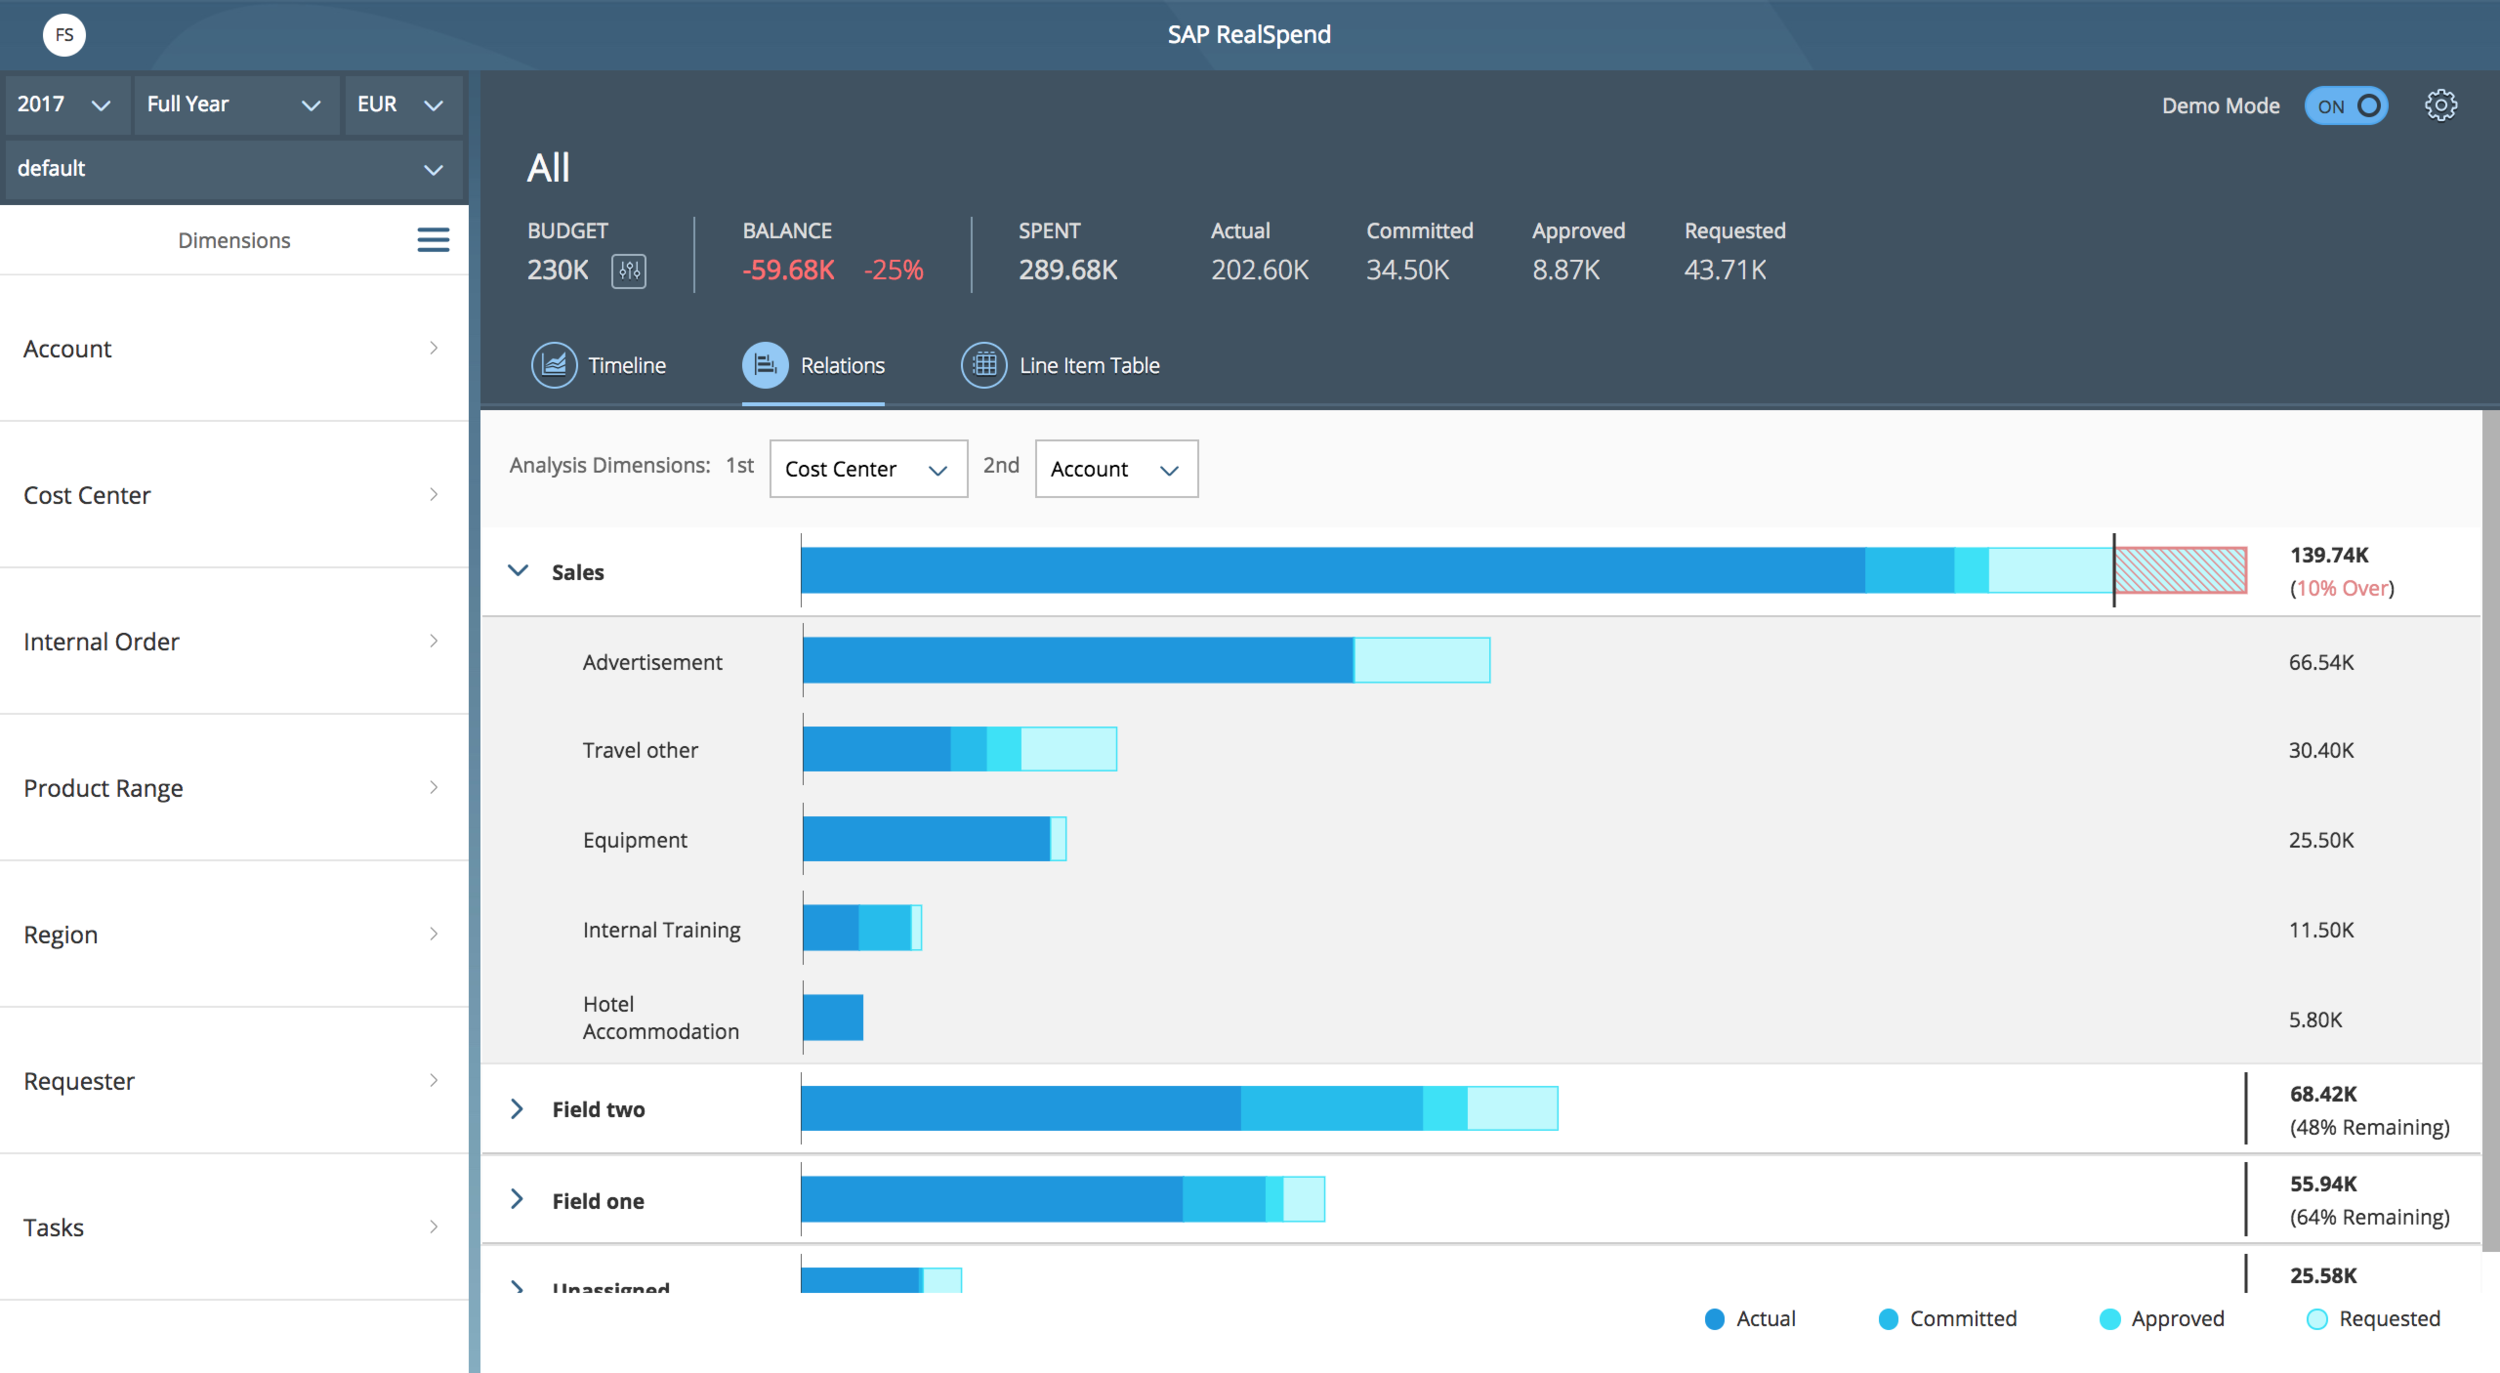Switch to the Relations tab
2500x1373 pixels.
(x=813, y=366)
